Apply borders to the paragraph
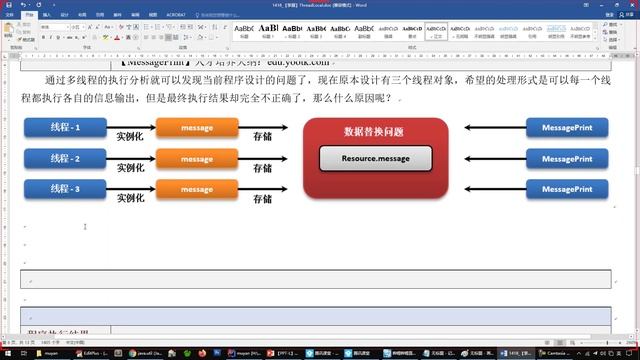 click(x=211, y=38)
